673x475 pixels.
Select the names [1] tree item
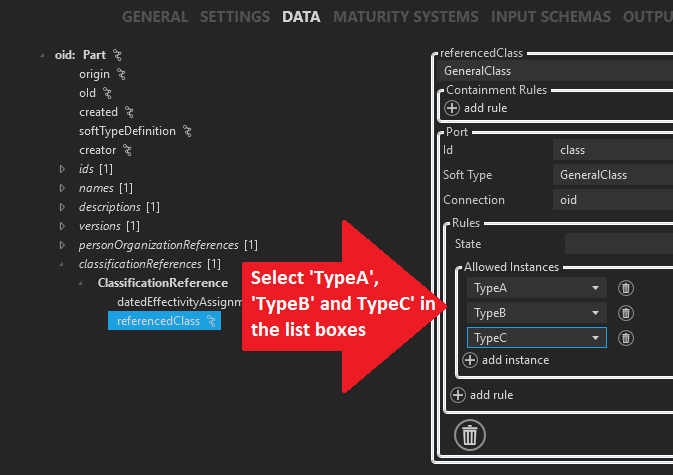106,188
